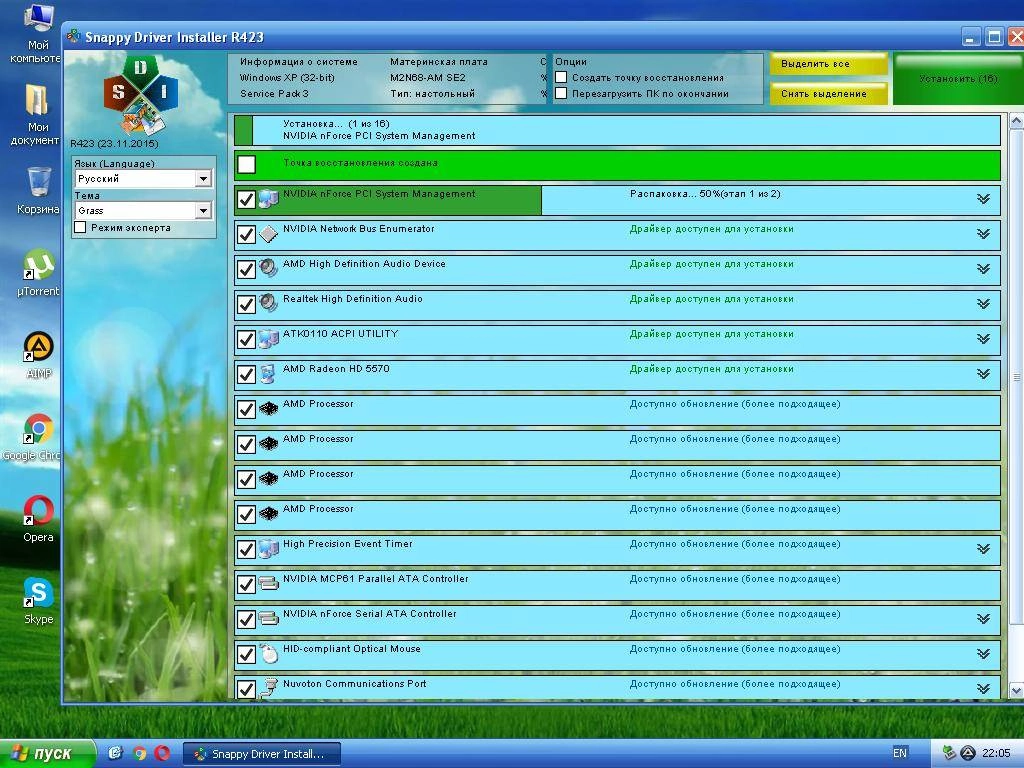This screenshot has width=1024, height=768.
Task: Click the clock showing 22:05
Action: (995, 753)
